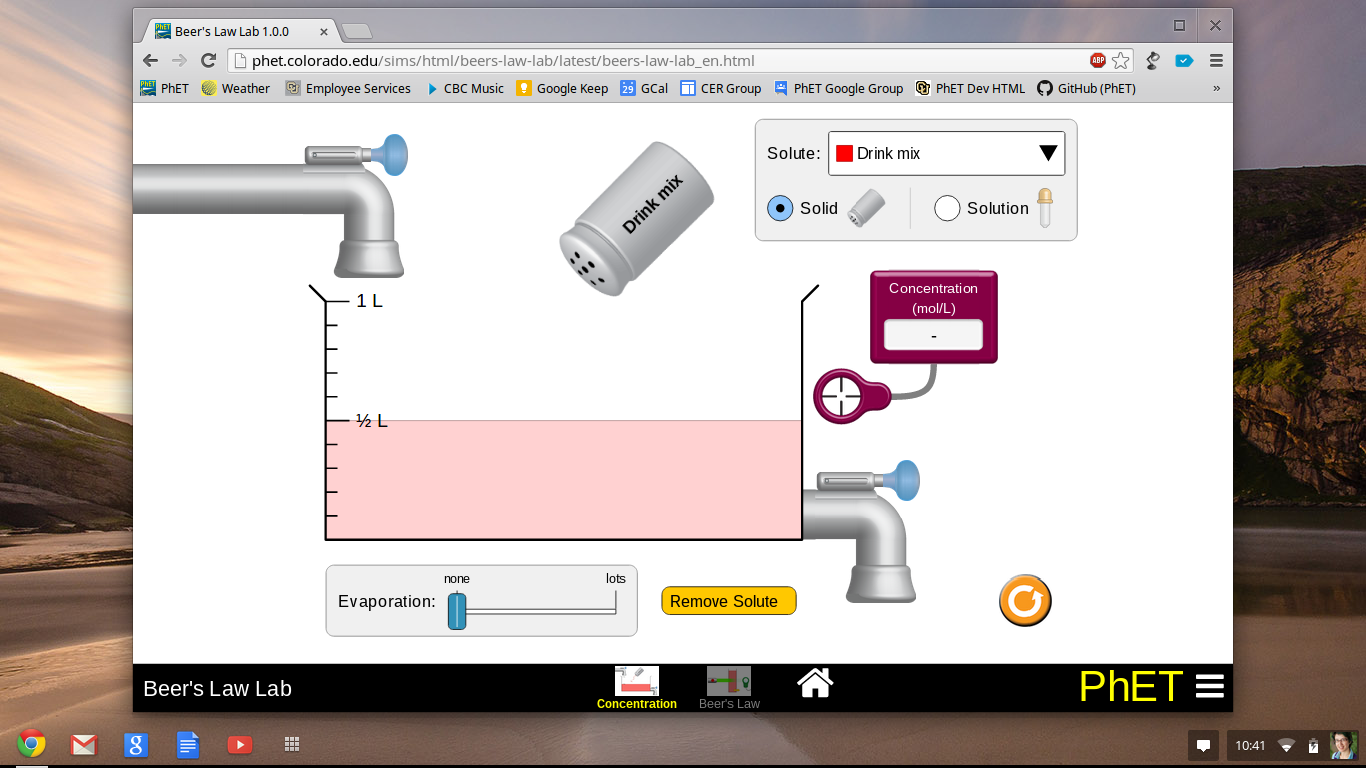Click the blue checkmark extension icon
The width and height of the screenshot is (1366, 768).
click(1184, 61)
